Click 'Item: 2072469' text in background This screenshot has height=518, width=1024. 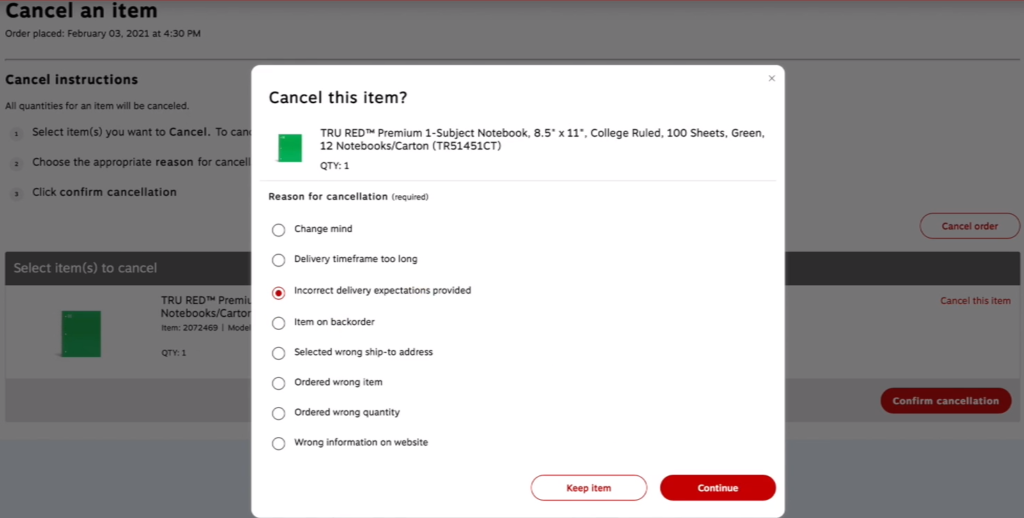point(189,328)
